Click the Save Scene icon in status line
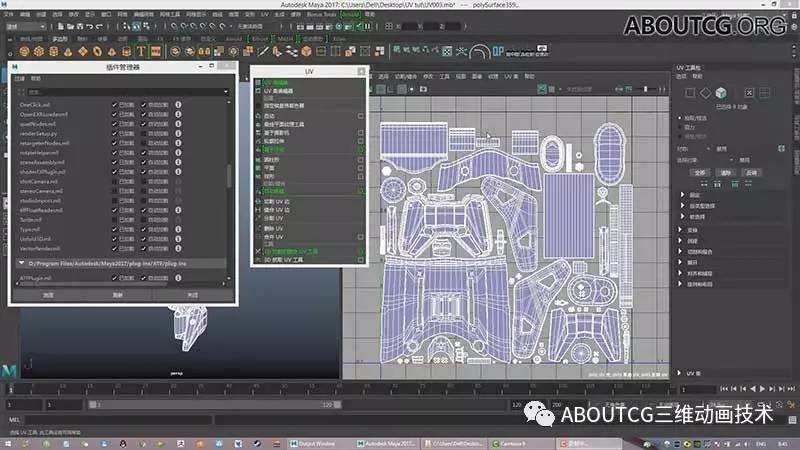This screenshot has height=450, width=800. click(80, 26)
